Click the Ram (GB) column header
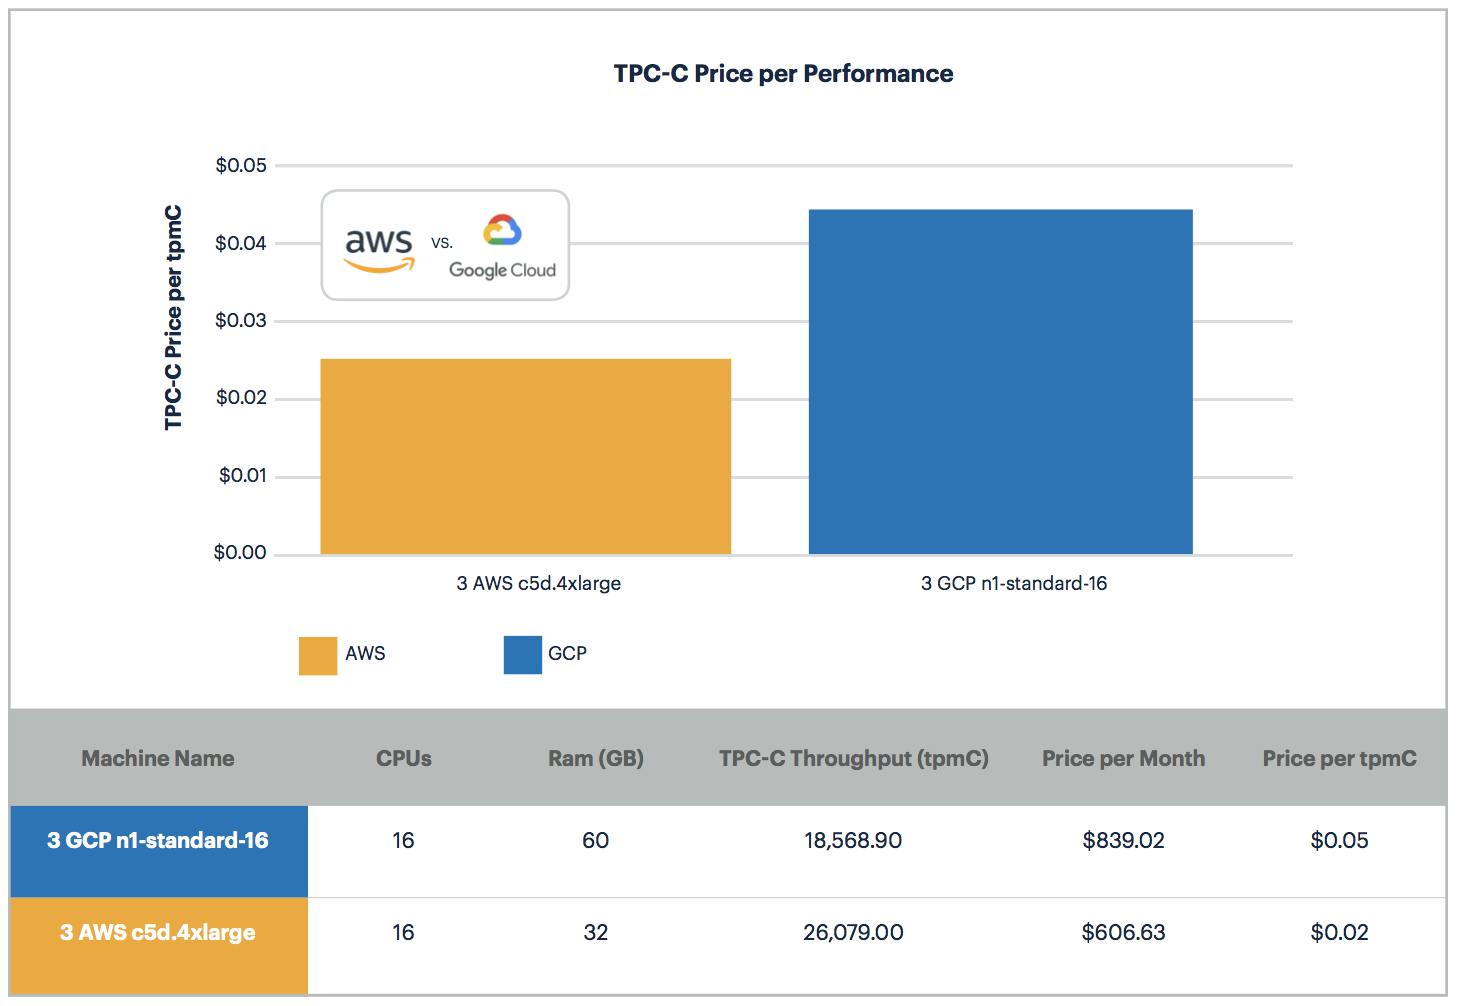 (x=596, y=758)
